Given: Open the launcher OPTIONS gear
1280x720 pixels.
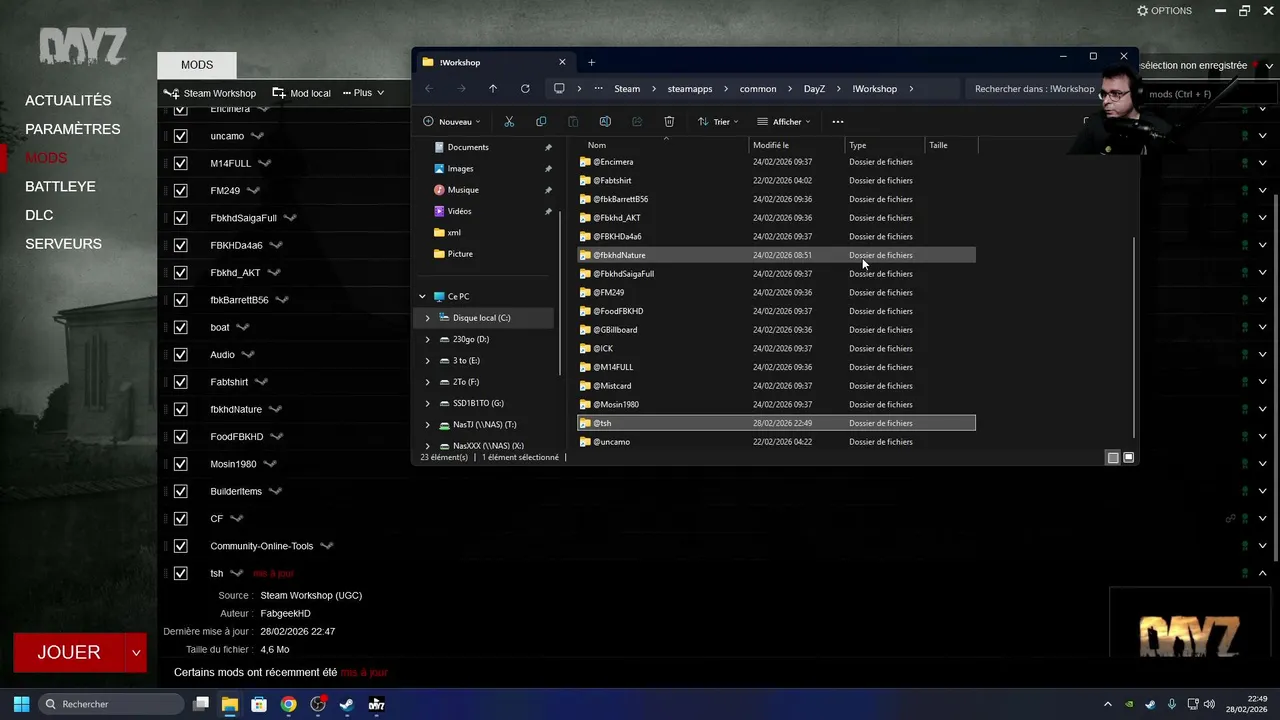Looking at the screenshot, I should pos(1164,11).
